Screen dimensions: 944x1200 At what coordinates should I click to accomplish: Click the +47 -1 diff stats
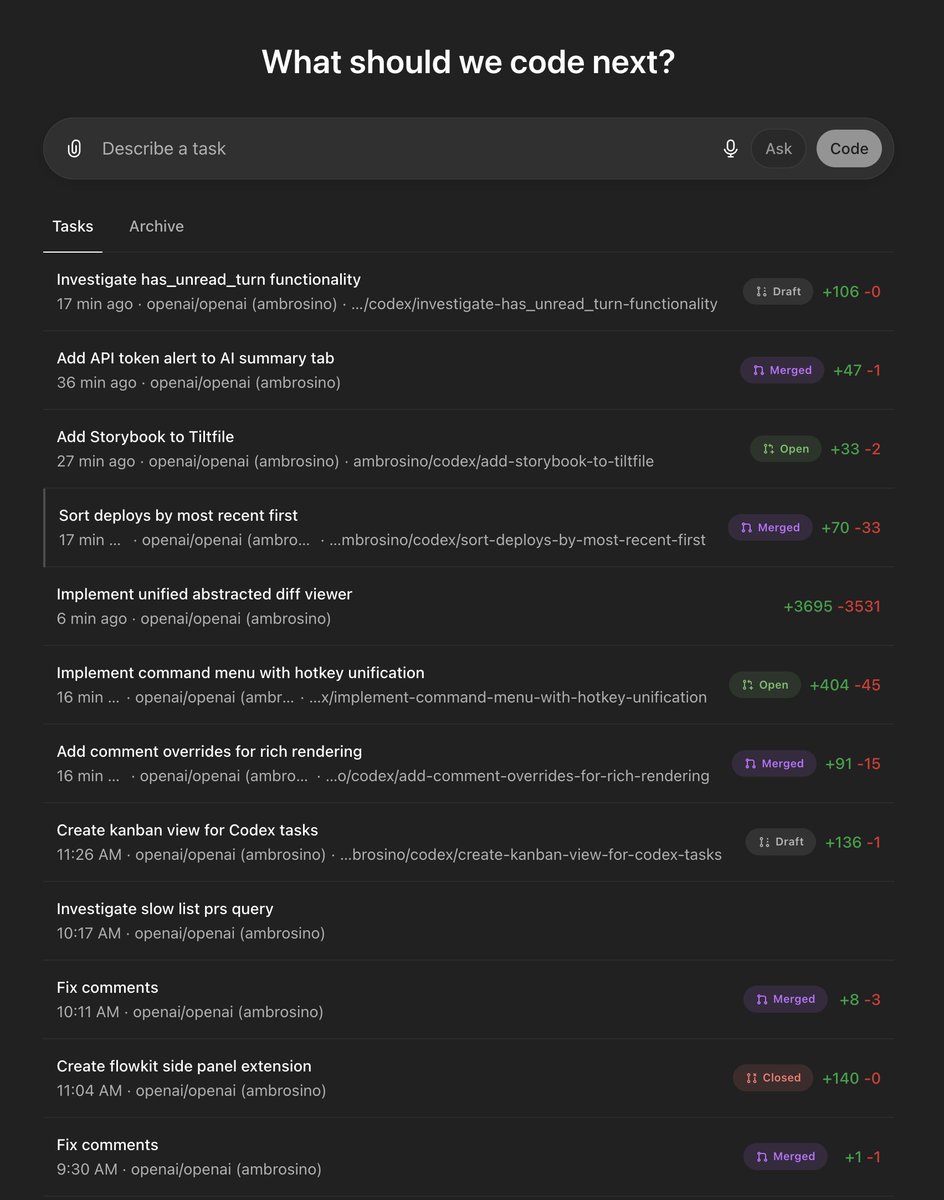[857, 371]
